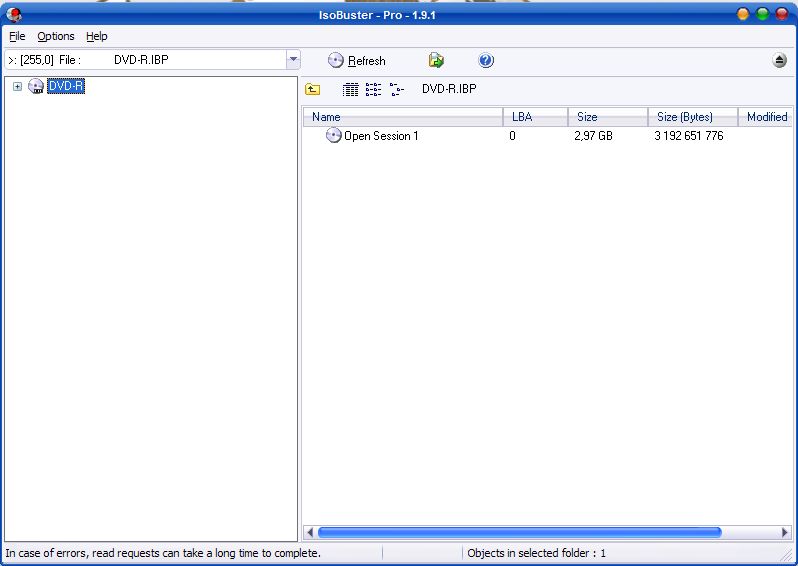Click the Refresh button
The height and width of the screenshot is (566, 798).
click(357, 61)
